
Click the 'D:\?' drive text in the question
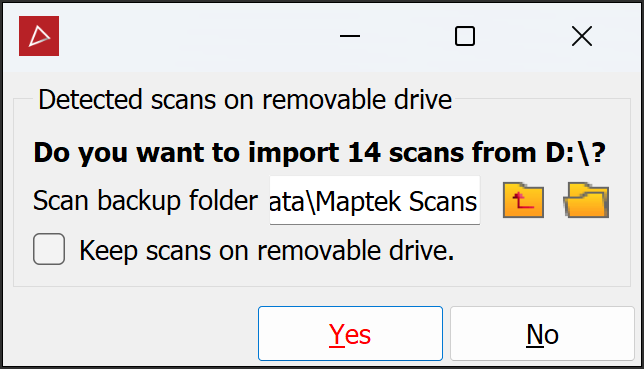(x=575, y=153)
